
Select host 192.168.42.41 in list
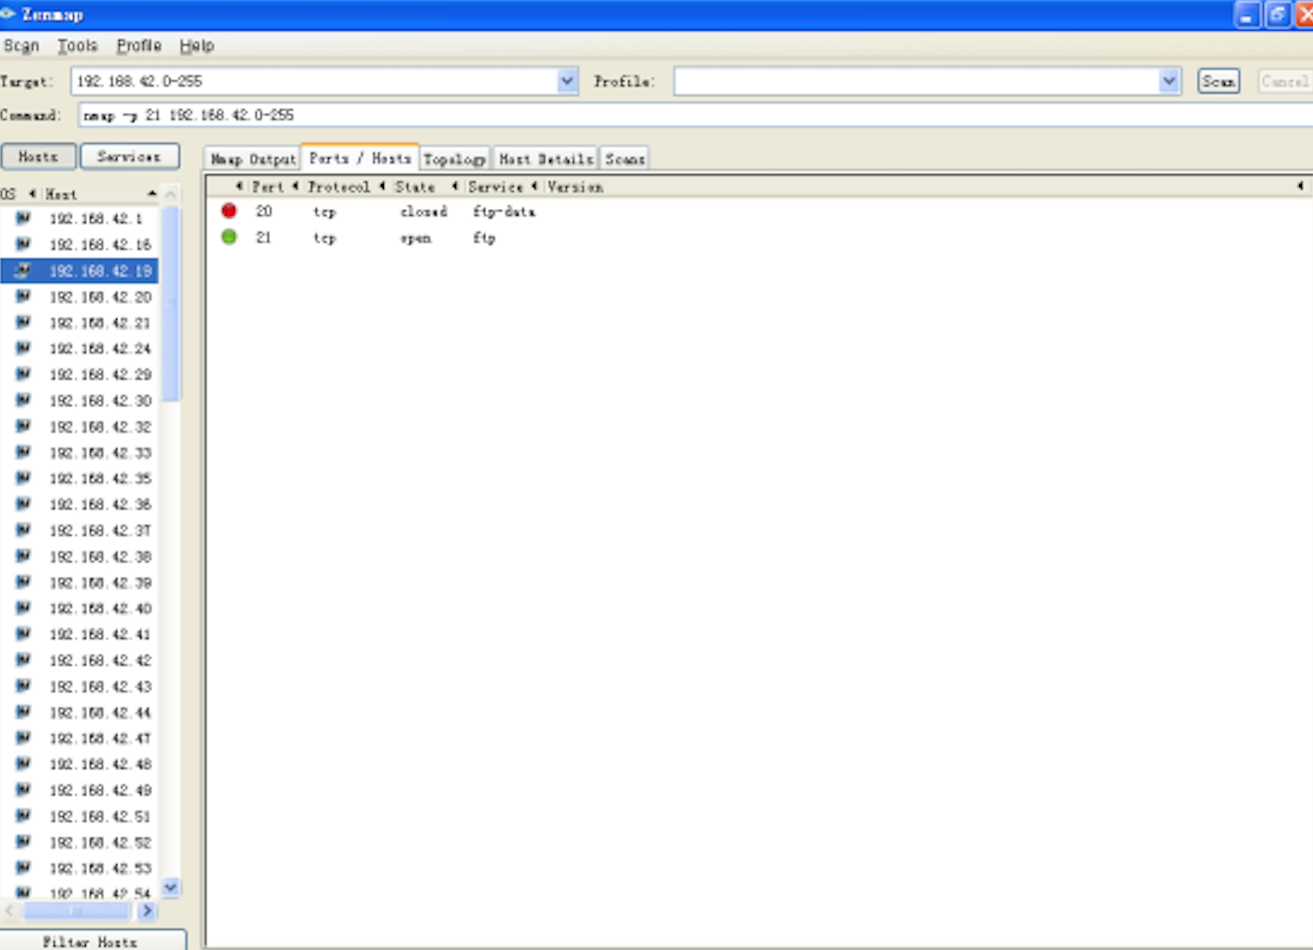tap(101, 634)
